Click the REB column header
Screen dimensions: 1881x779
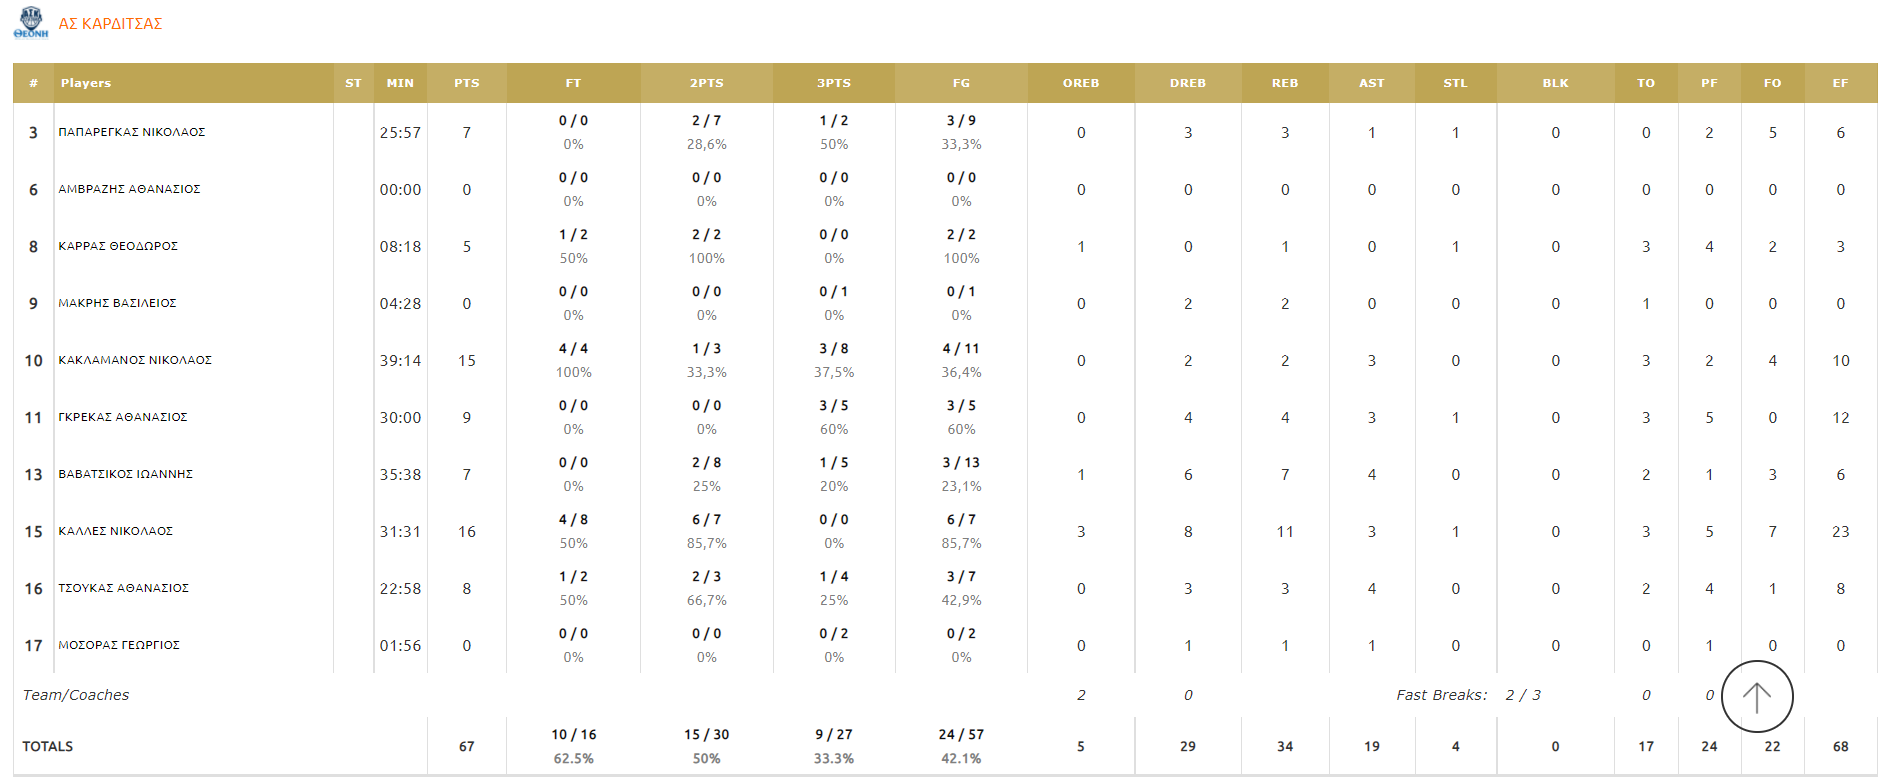(x=1284, y=83)
